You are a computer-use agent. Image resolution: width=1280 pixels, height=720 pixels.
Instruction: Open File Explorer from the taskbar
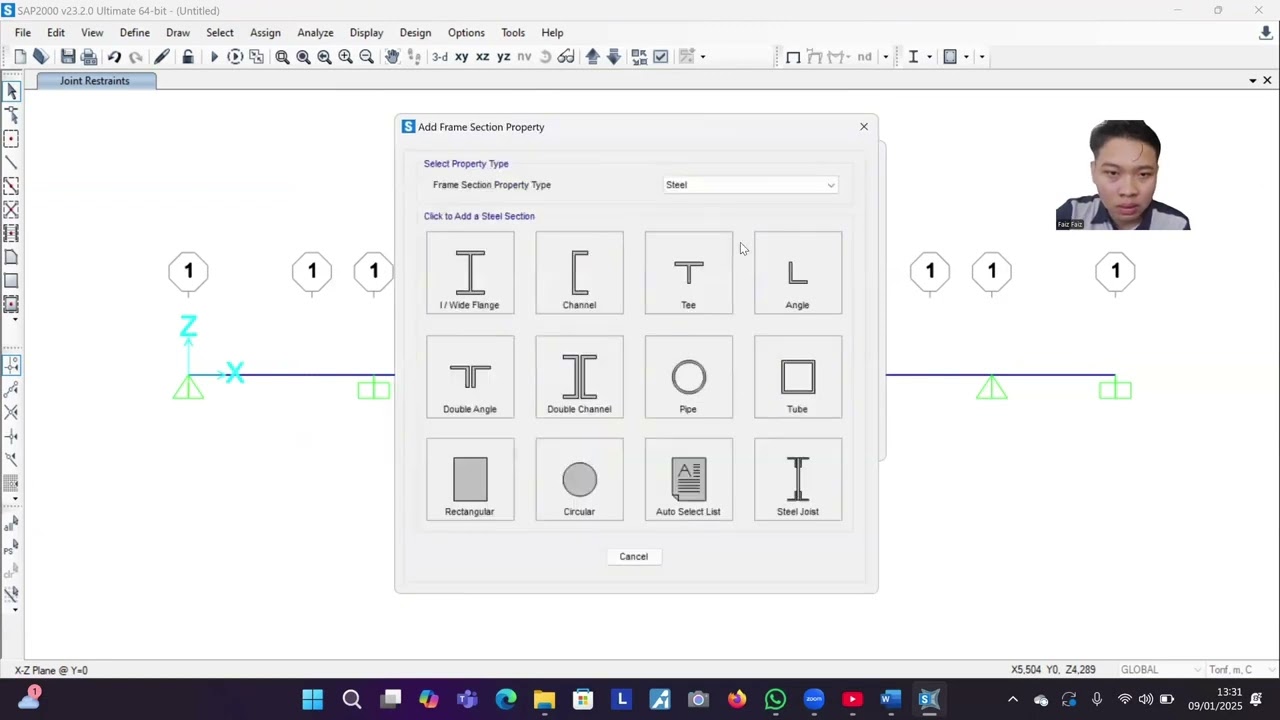(544, 699)
